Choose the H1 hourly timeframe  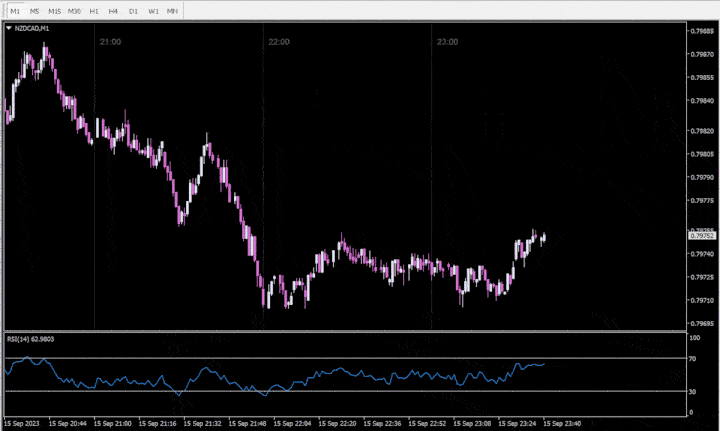94,10
